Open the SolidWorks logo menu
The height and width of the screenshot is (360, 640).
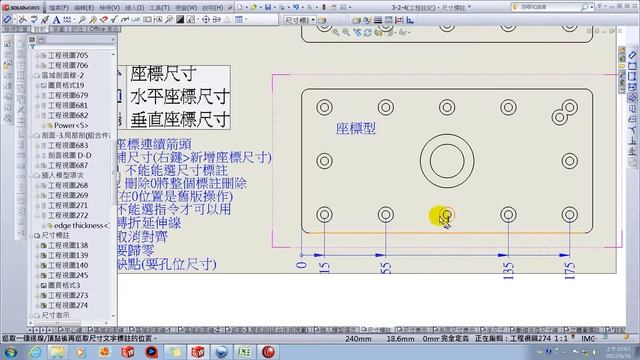coord(21,7)
